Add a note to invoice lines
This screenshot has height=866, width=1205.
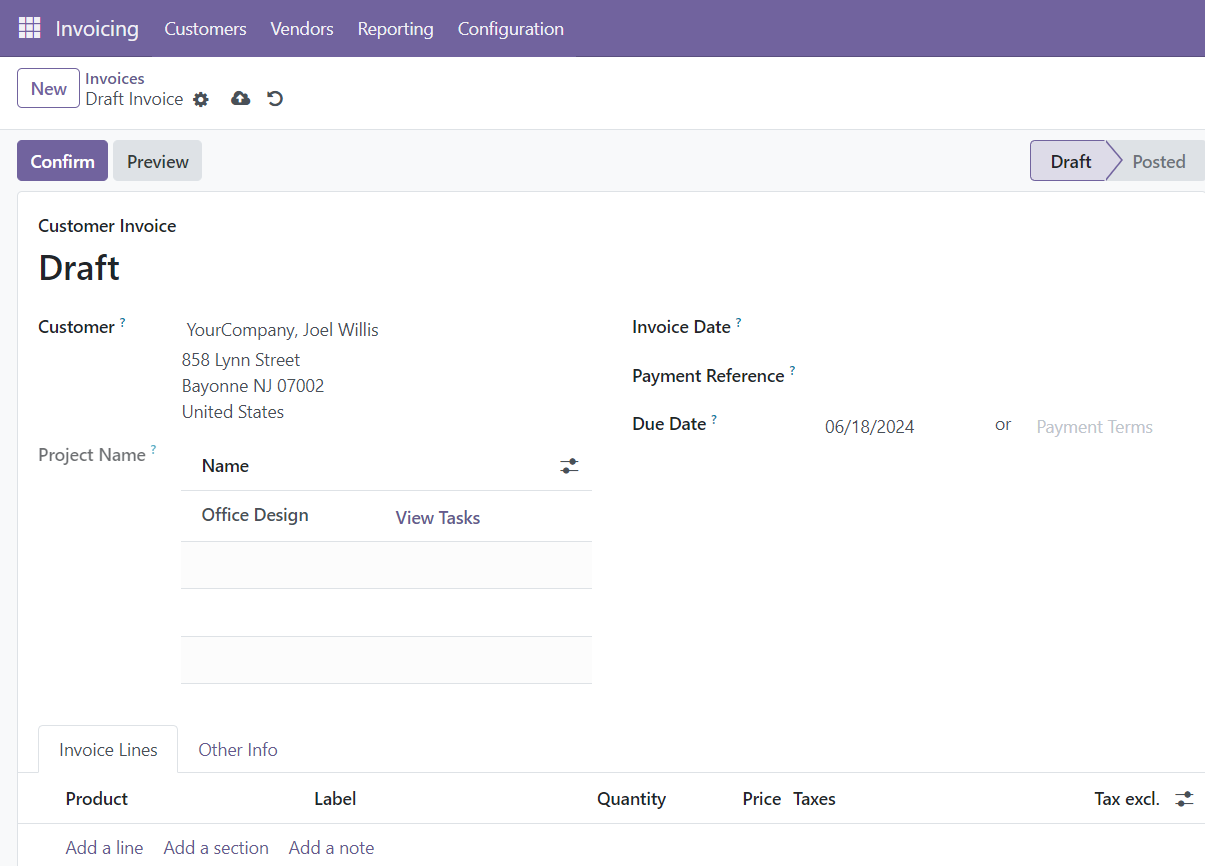tap(331, 847)
